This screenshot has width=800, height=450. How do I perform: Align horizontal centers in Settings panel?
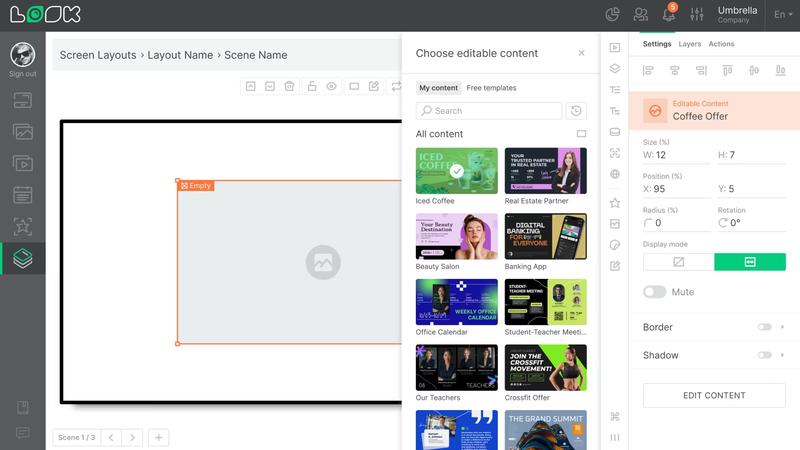click(674, 70)
